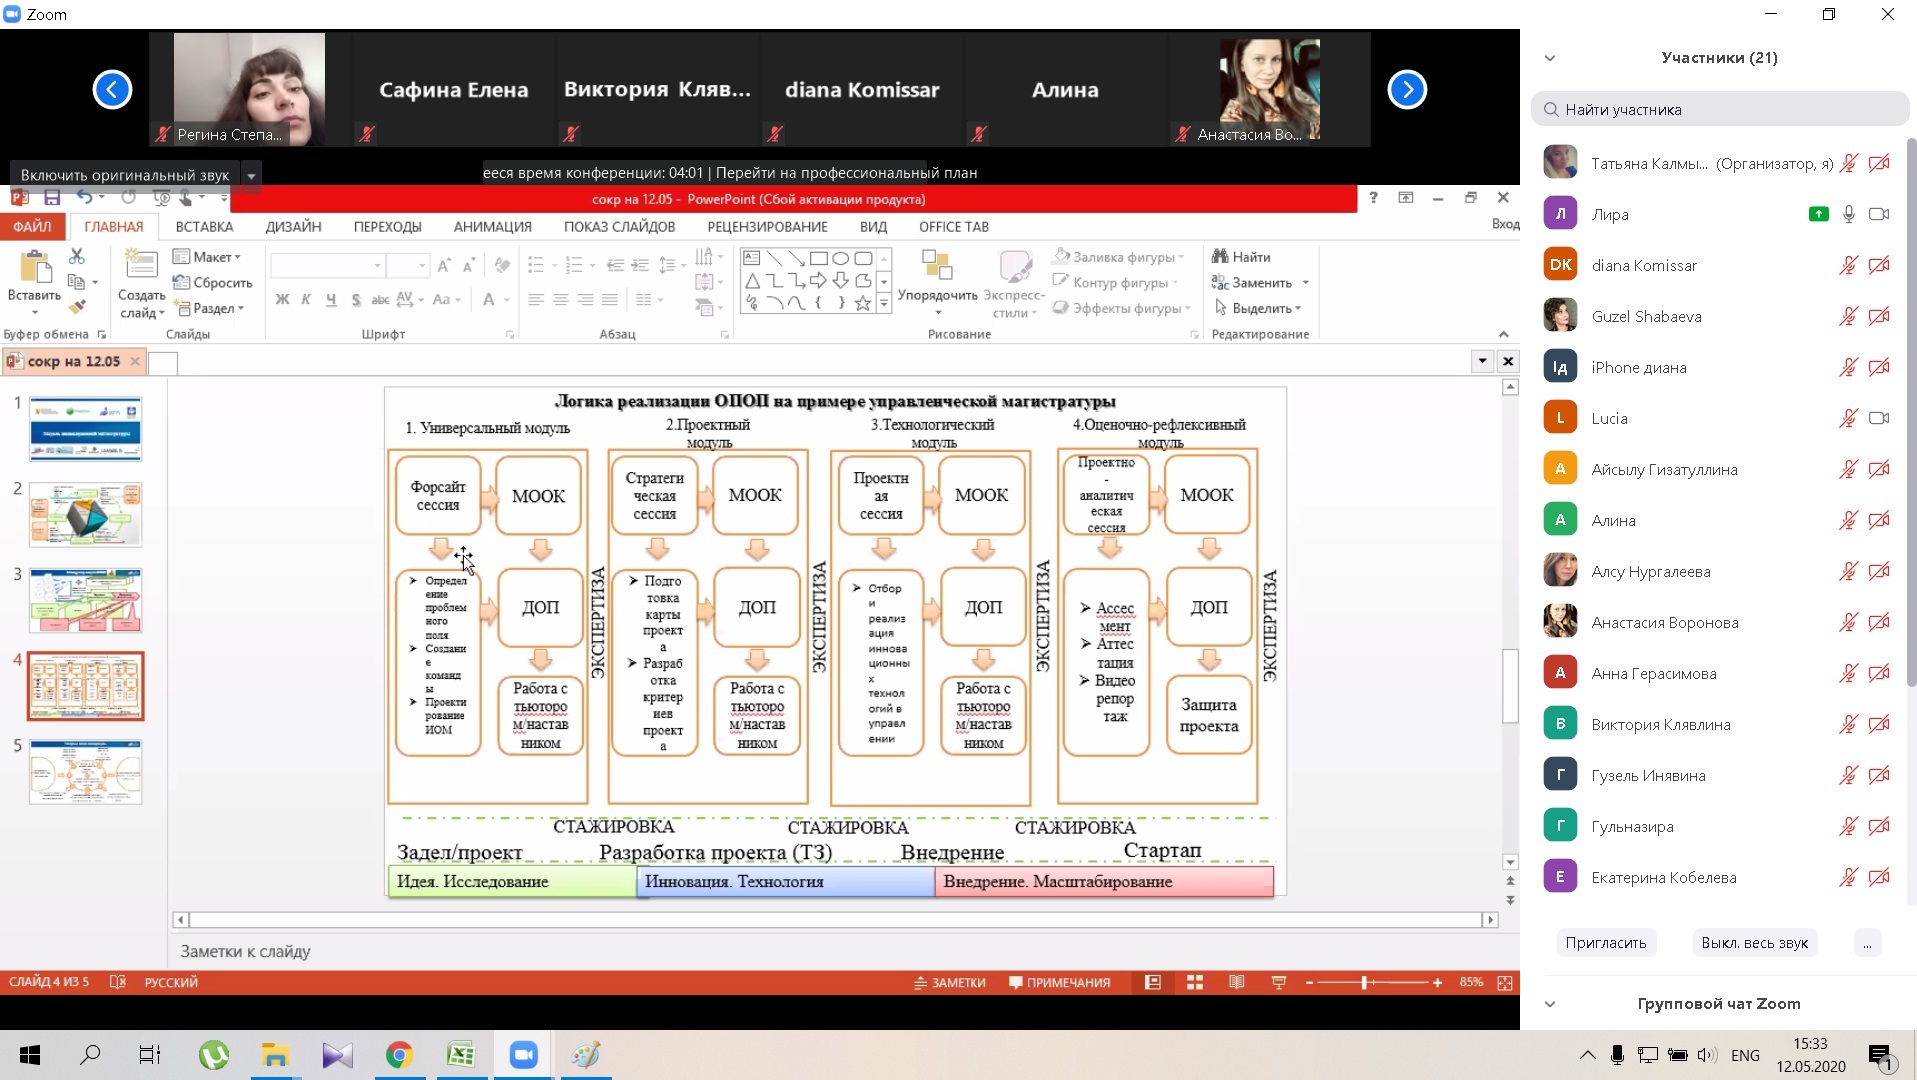
Task: Start slideshow from status bar icon
Action: pos(1278,983)
